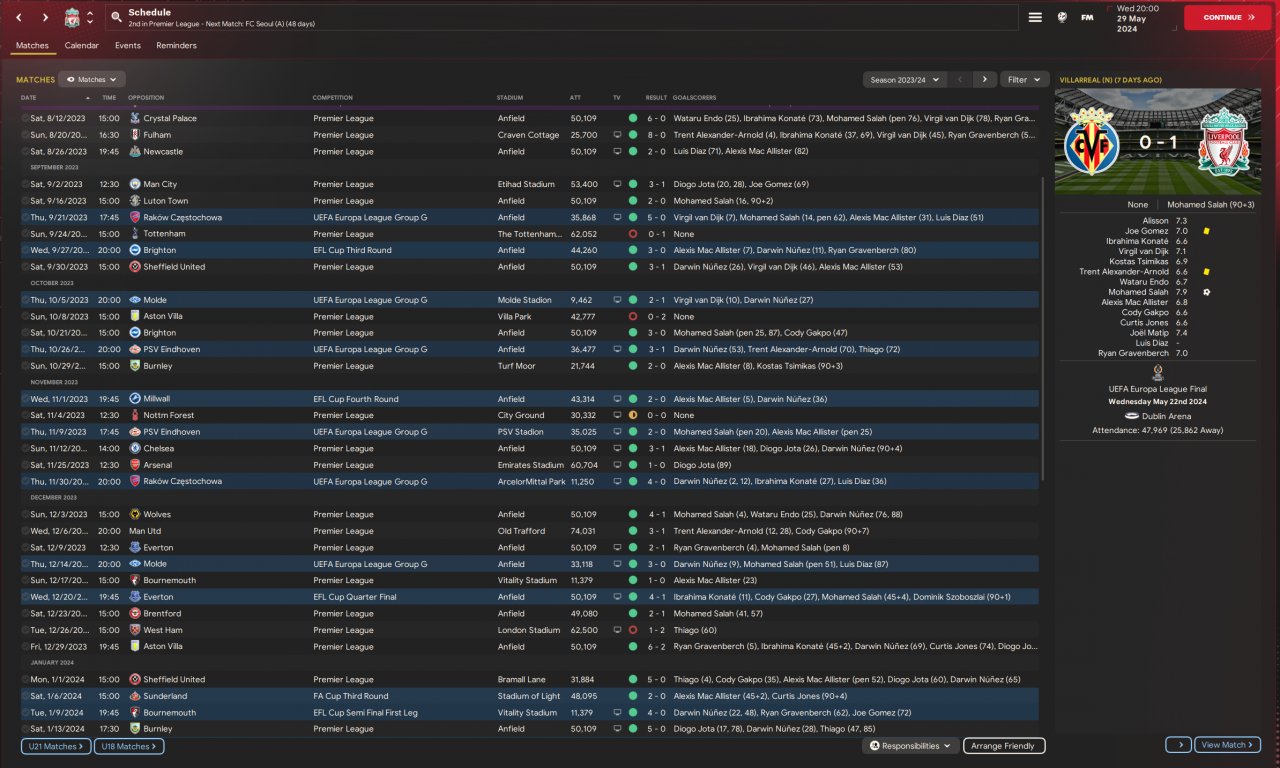Select the Sheffield United row on 1/1/2024
The image size is (1280, 768).
coord(530,680)
